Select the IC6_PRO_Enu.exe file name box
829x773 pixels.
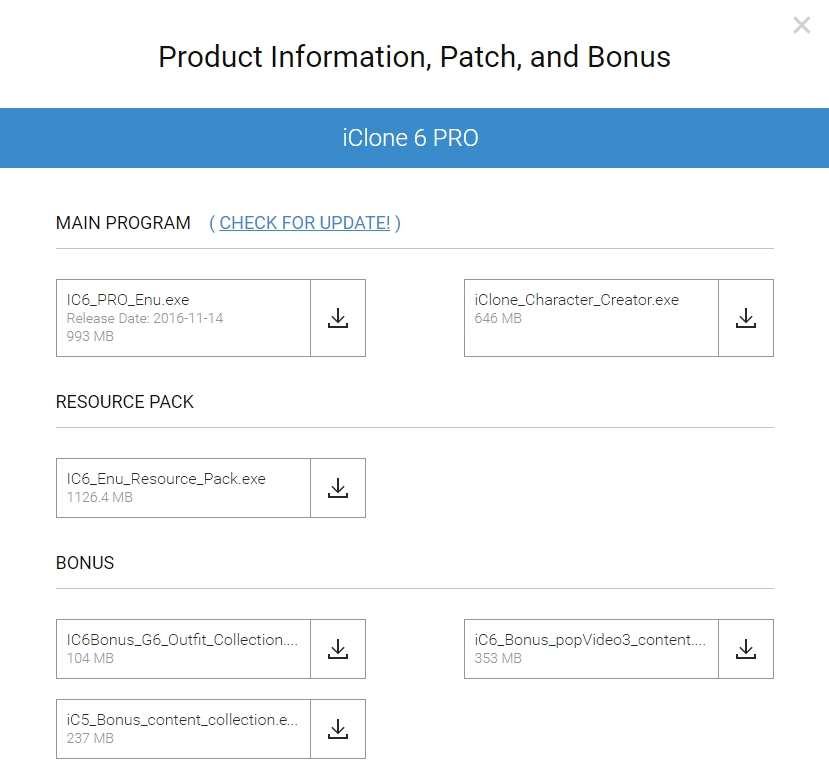[x=183, y=318]
